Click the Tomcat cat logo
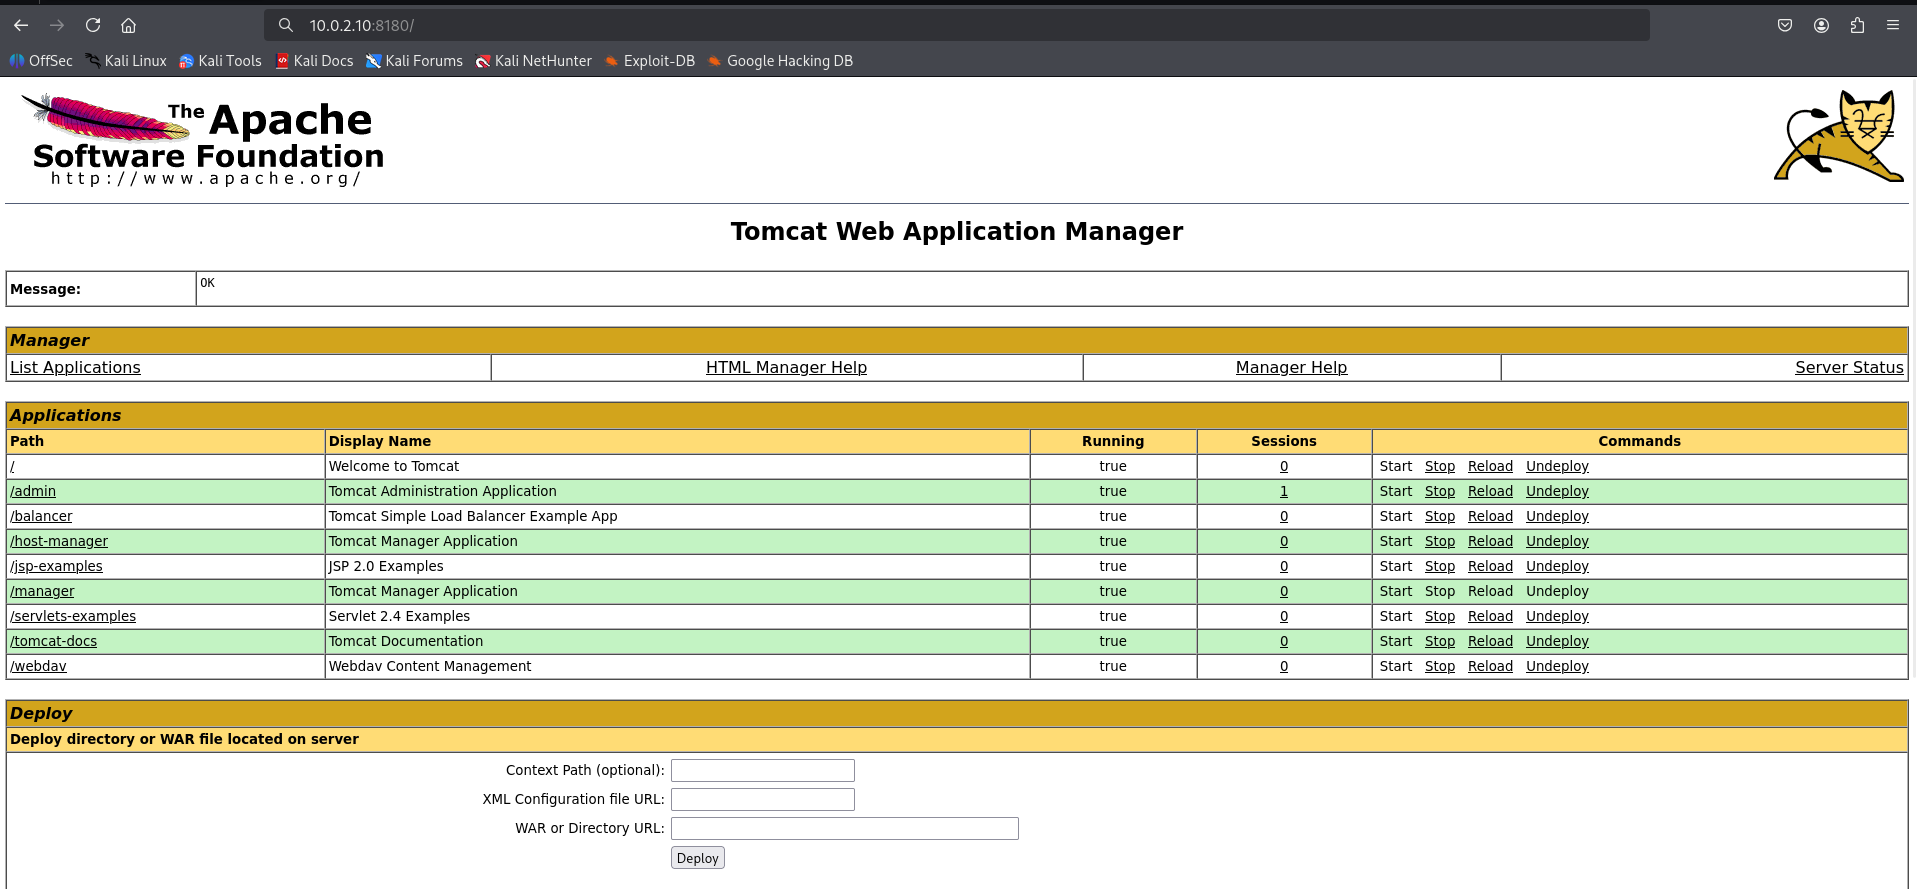Image resolution: width=1917 pixels, height=889 pixels. point(1838,136)
